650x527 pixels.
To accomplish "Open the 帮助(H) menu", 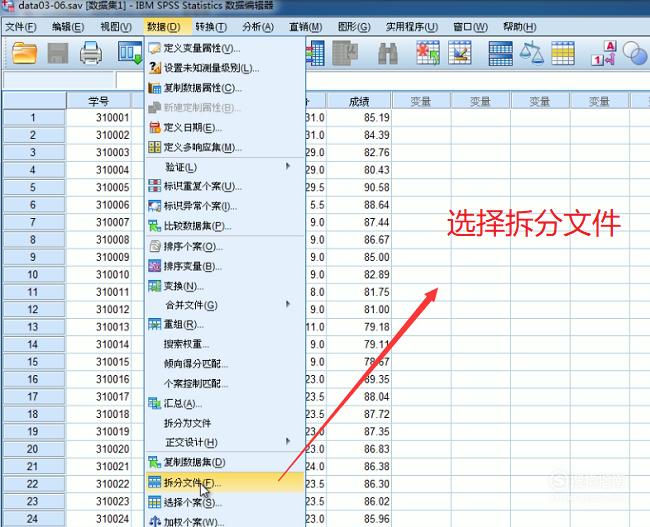I will pyautogui.click(x=519, y=27).
